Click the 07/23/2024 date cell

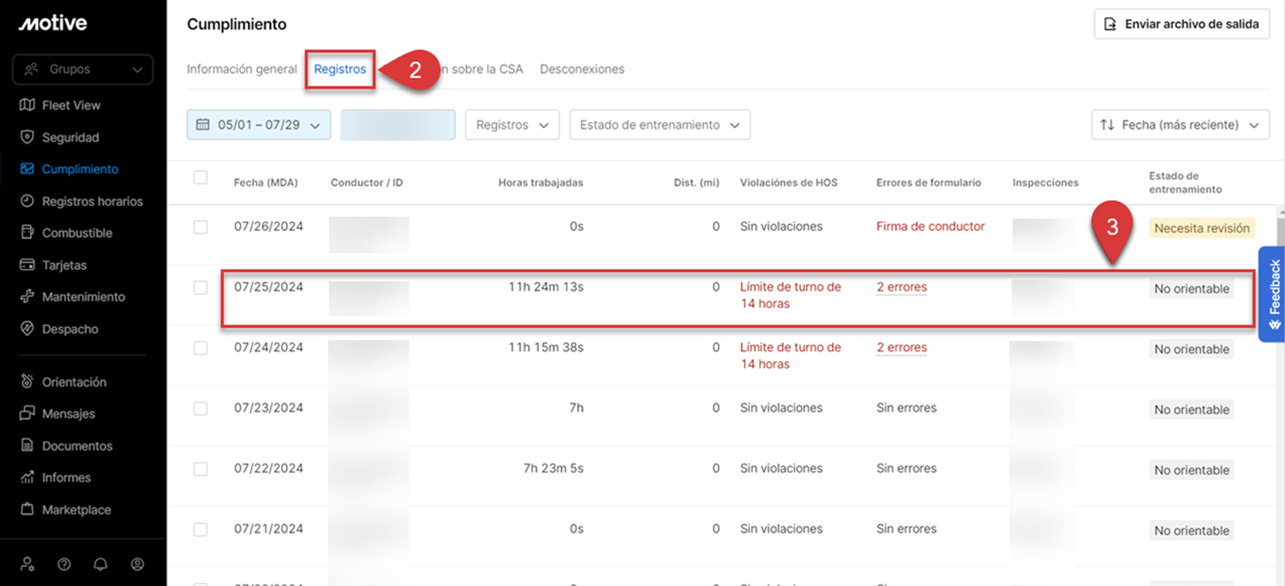[x=269, y=408]
